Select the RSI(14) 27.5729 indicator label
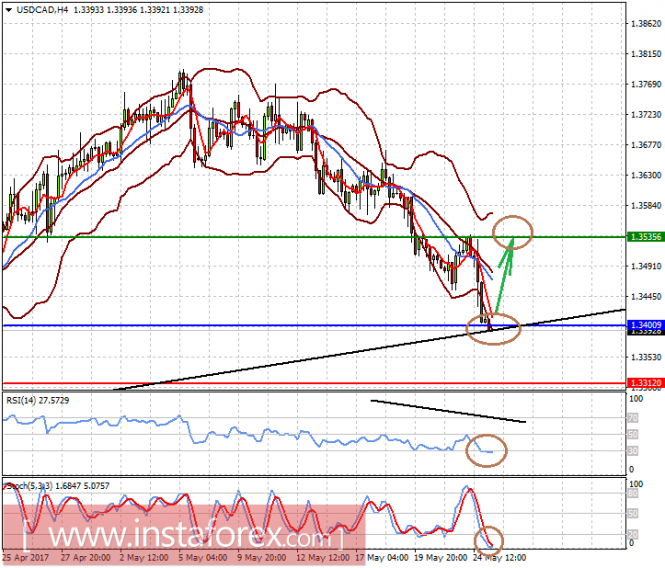Viewport: 665px width, 568px height. coord(37,400)
